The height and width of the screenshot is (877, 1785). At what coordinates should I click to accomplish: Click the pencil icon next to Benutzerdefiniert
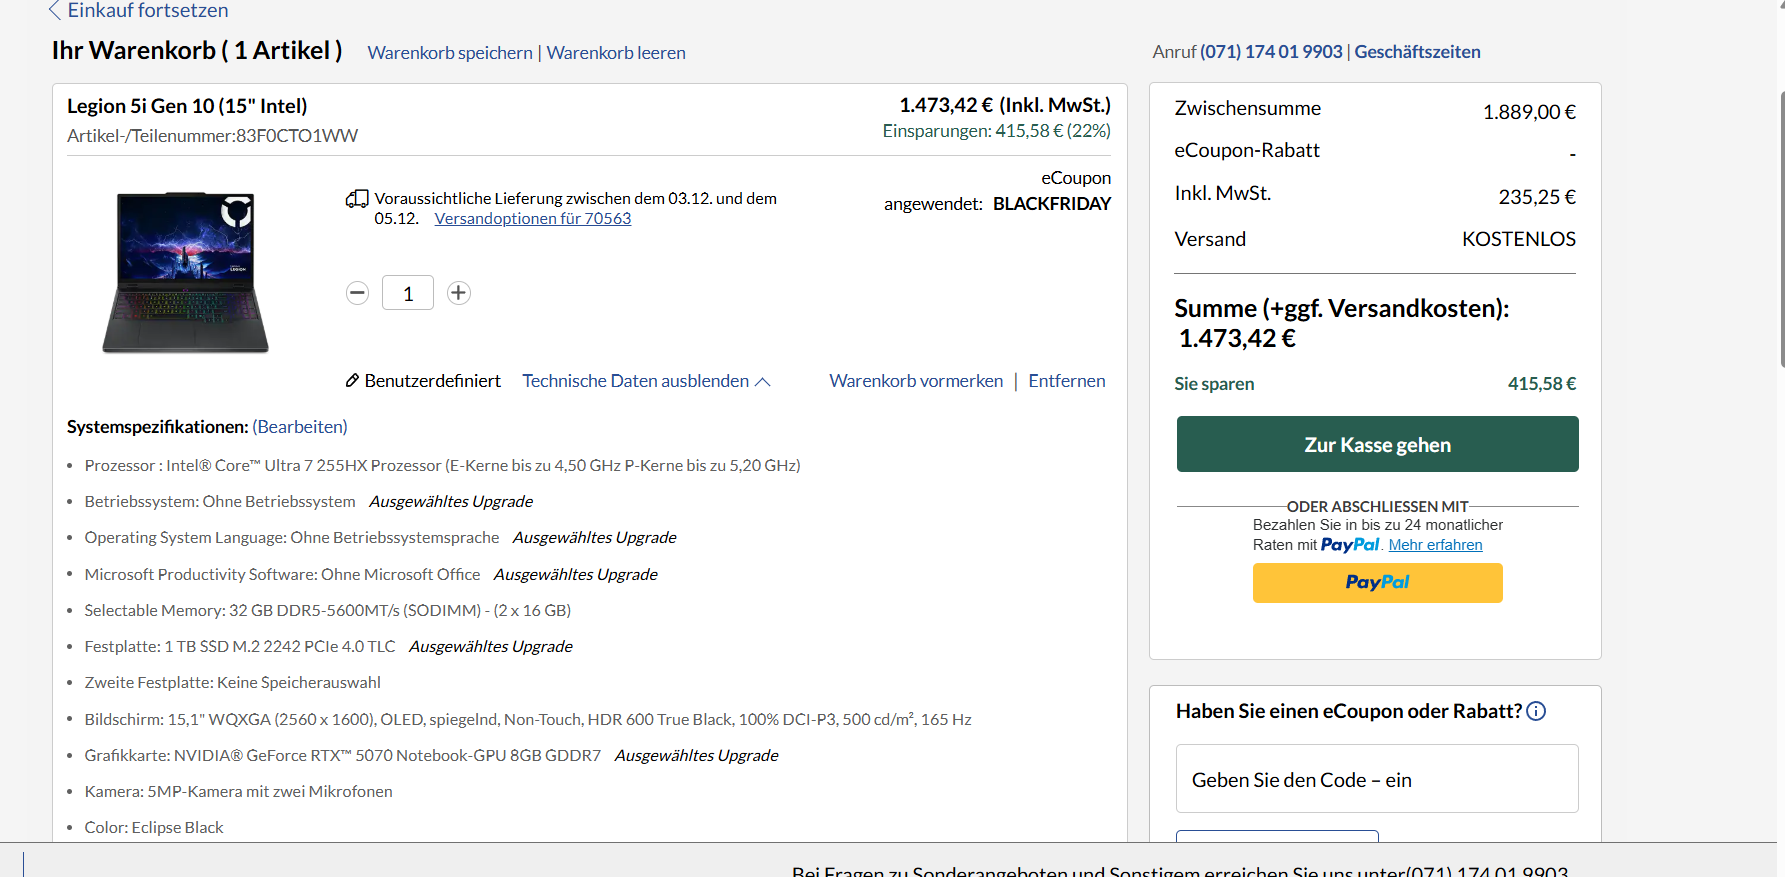click(352, 381)
